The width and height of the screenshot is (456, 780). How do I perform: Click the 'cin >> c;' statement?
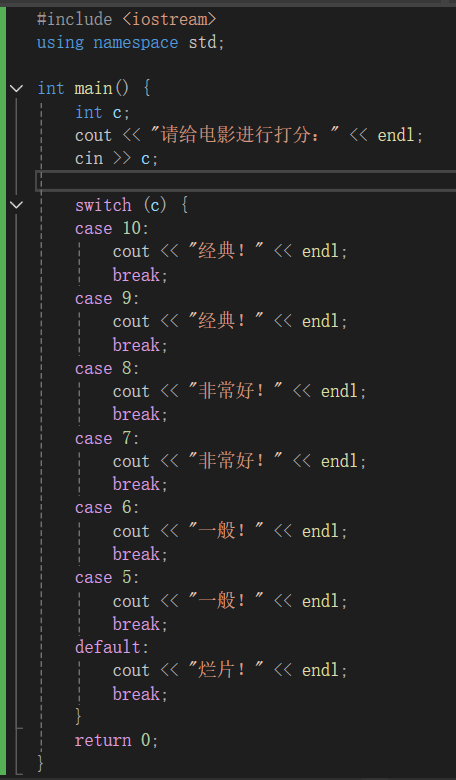116,158
